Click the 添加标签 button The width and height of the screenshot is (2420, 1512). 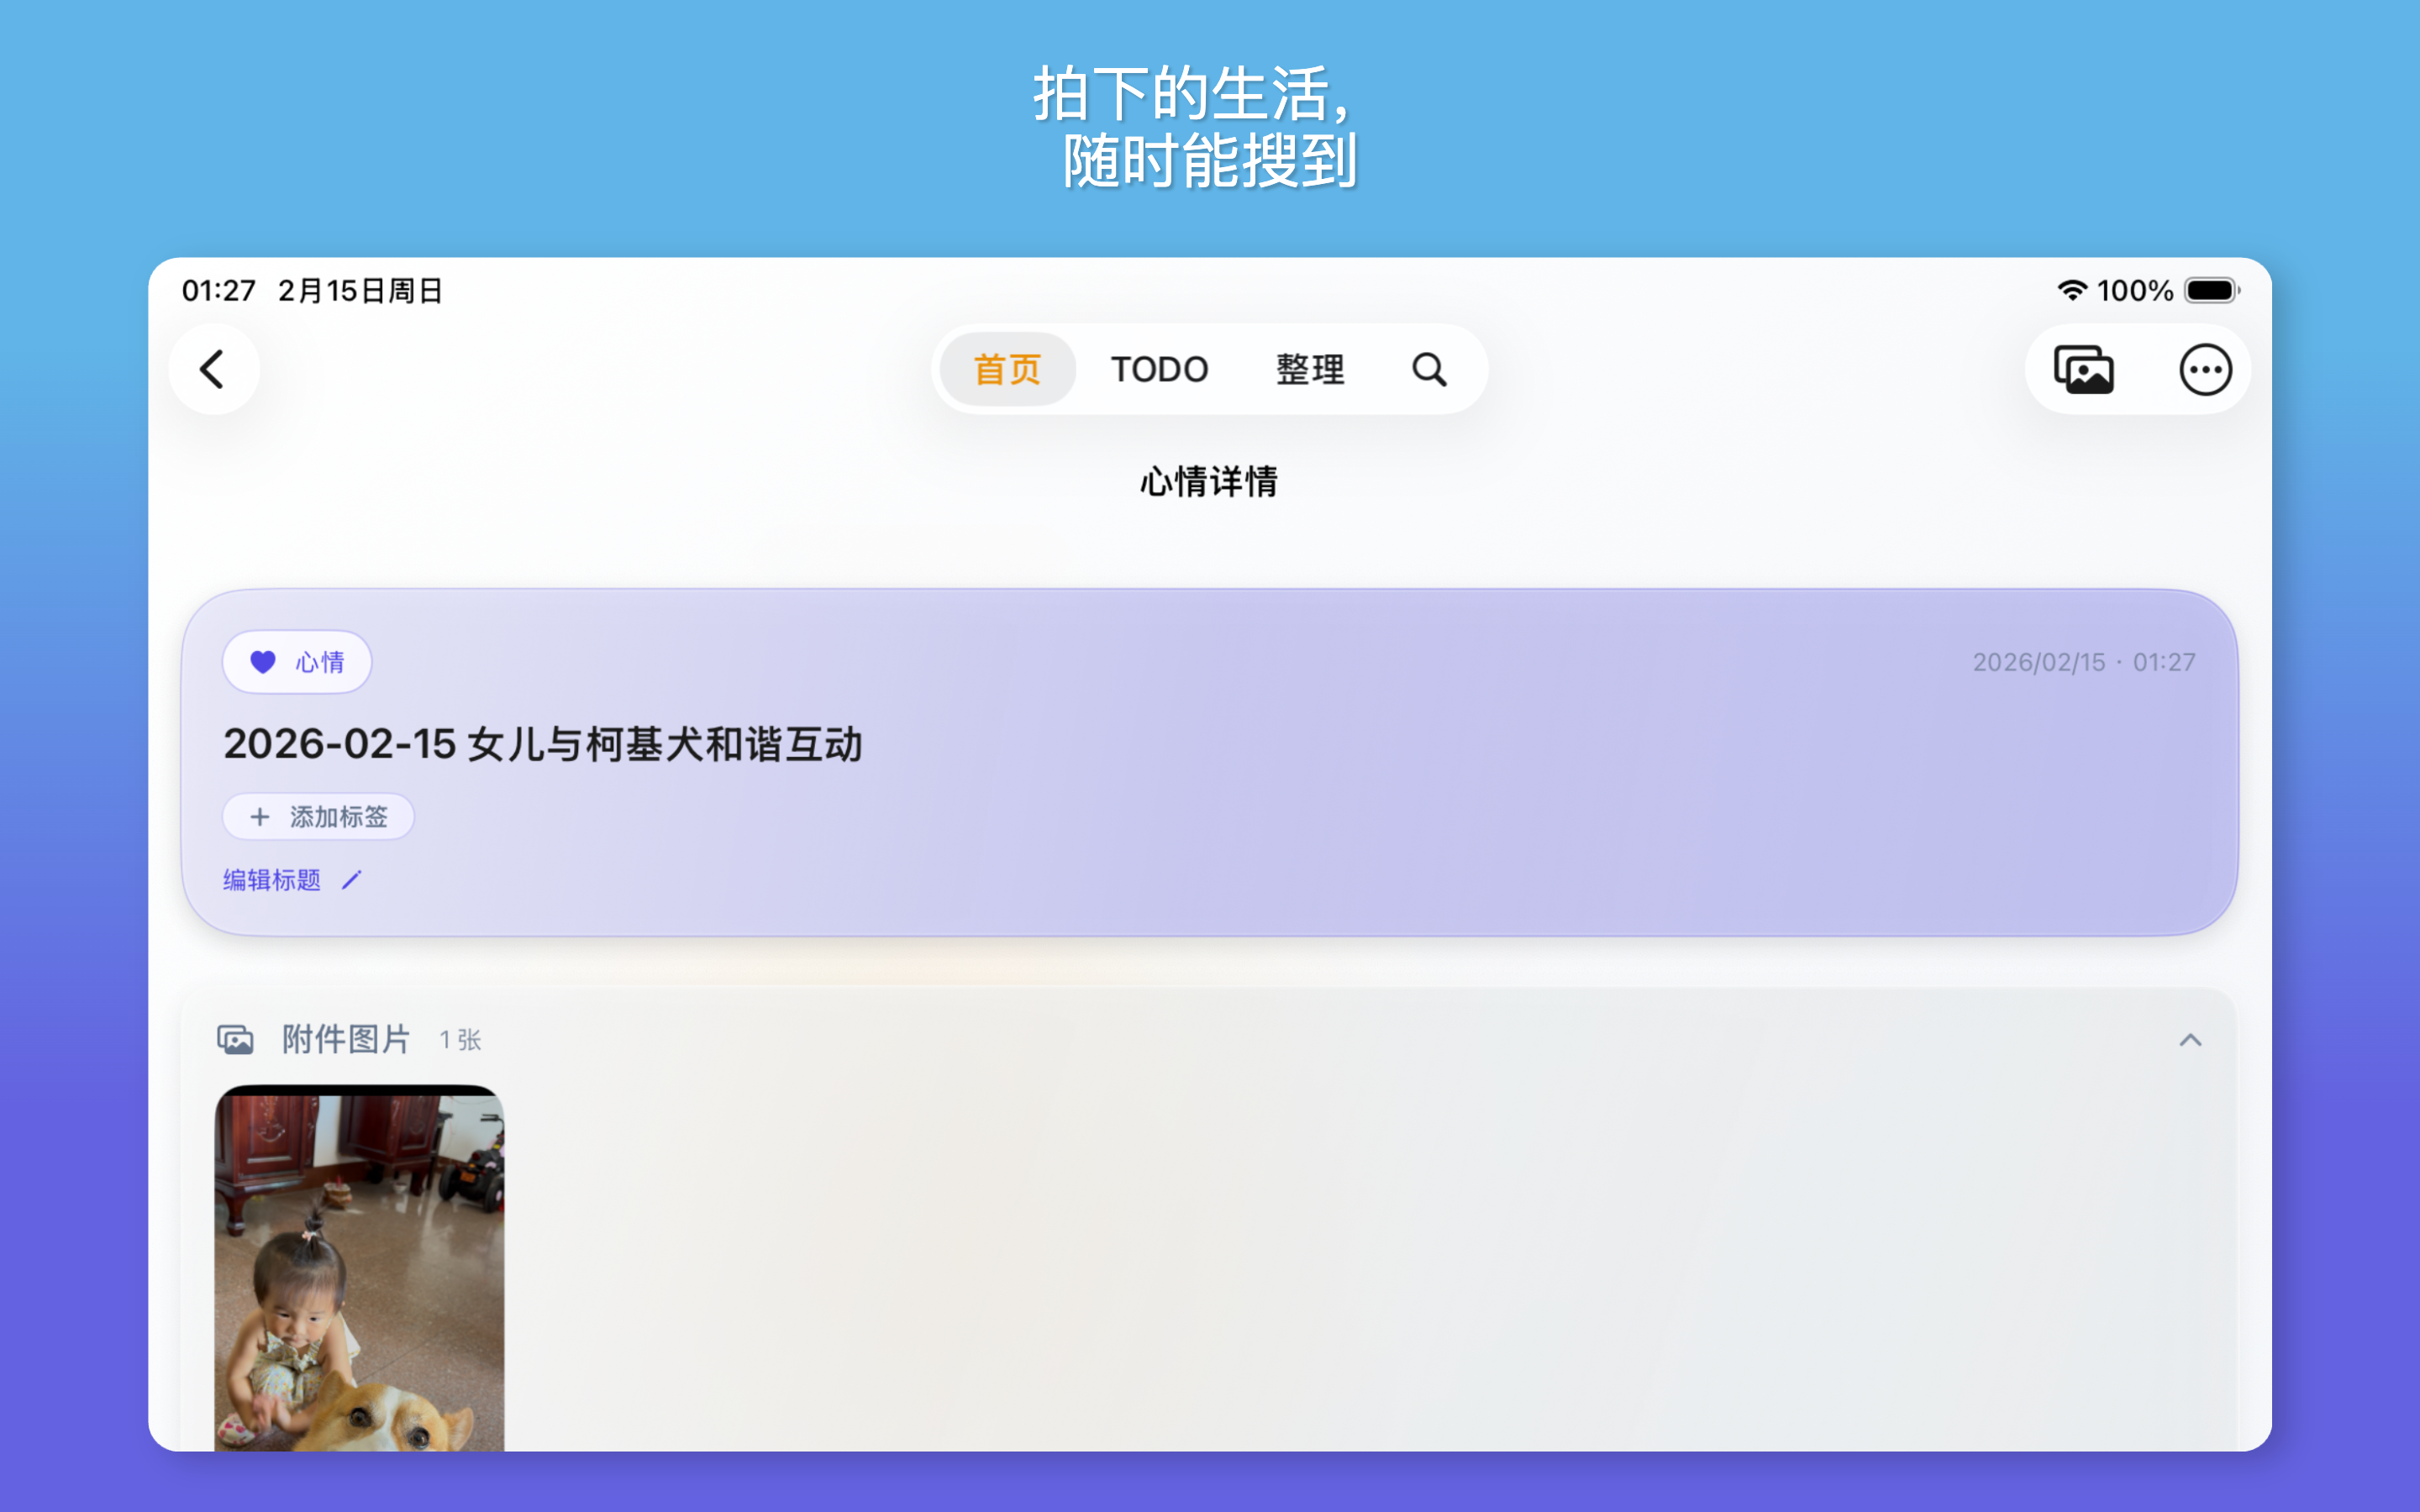pos(318,817)
